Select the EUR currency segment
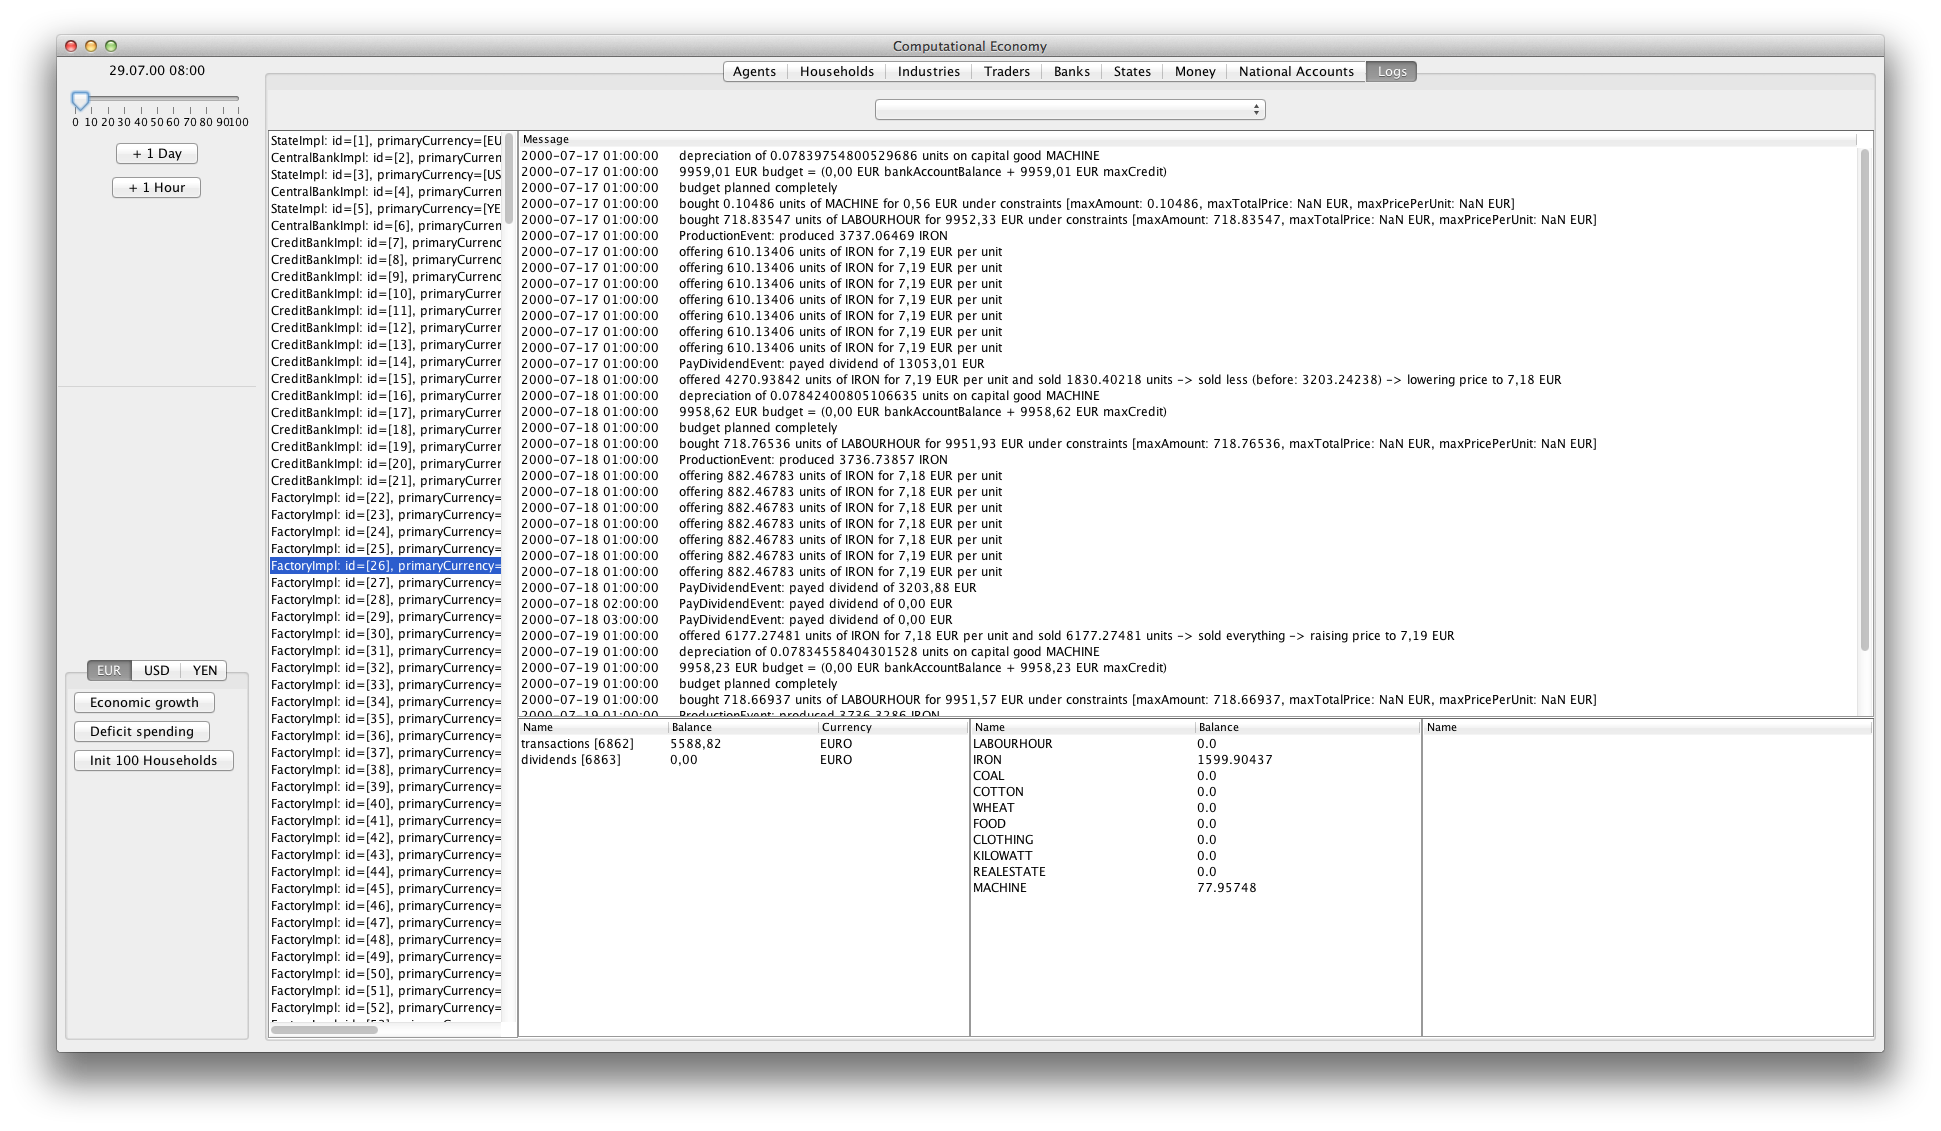Viewport: 1941px width, 1131px height. [x=109, y=671]
